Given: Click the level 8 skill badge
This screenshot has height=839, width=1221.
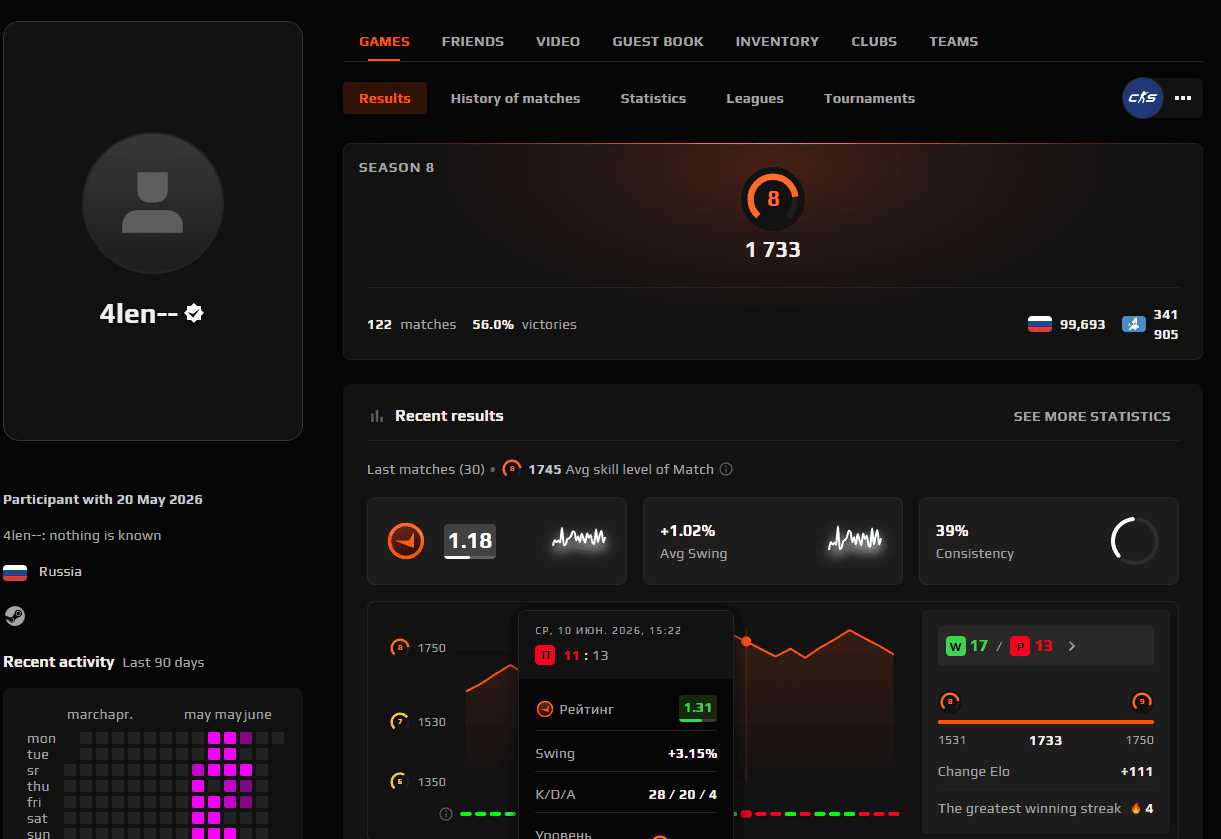Looking at the screenshot, I should [773, 199].
